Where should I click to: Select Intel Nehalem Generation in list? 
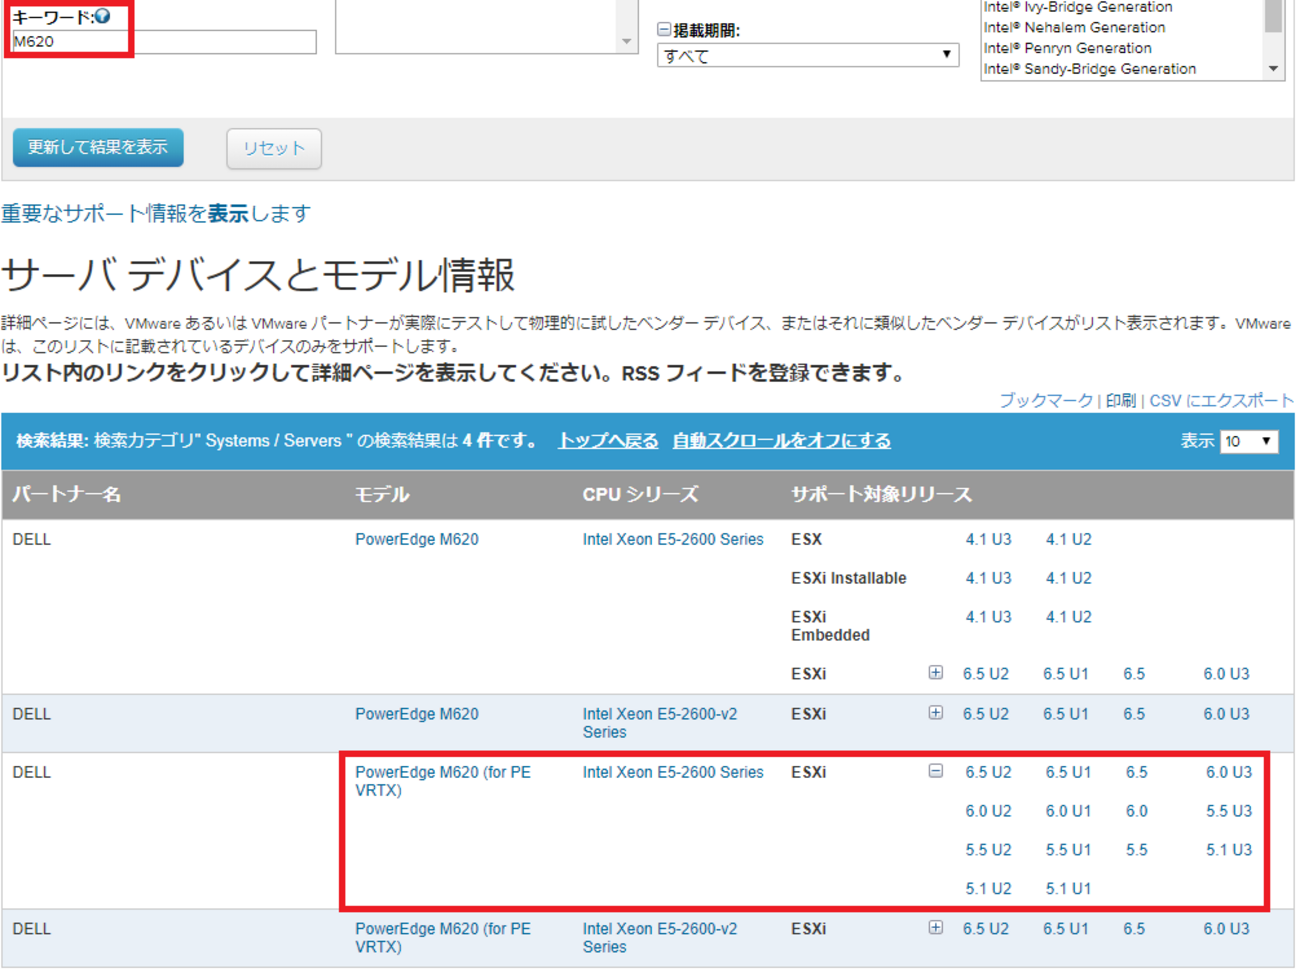1074,28
